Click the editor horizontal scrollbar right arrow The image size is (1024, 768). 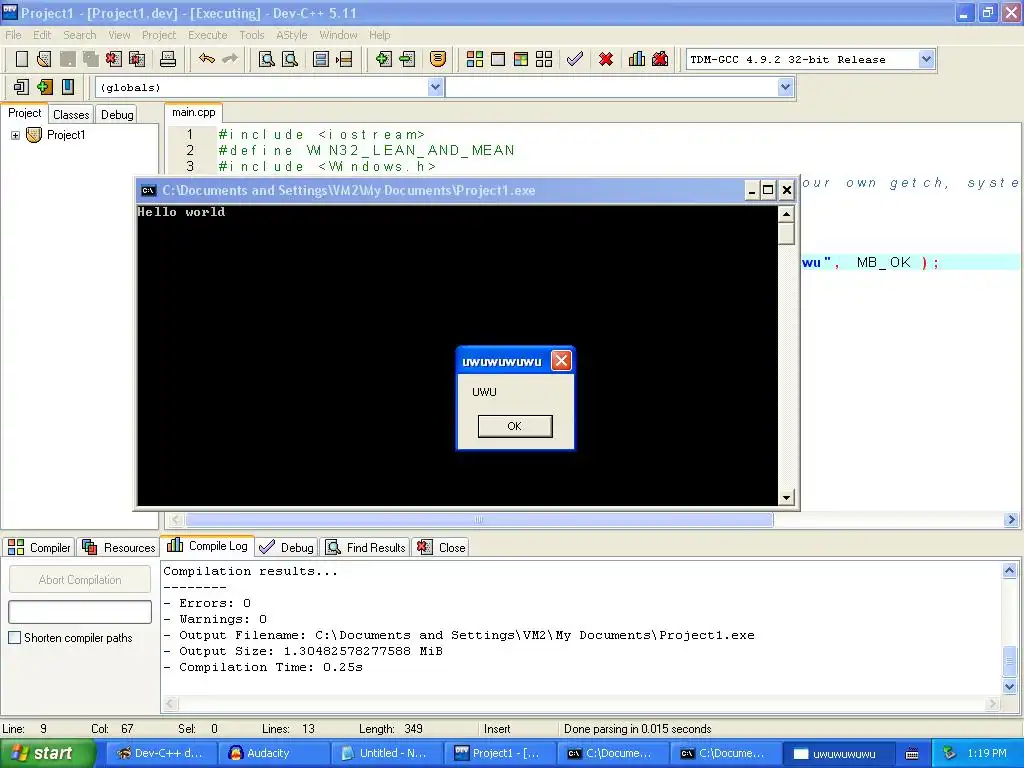(x=1012, y=520)
